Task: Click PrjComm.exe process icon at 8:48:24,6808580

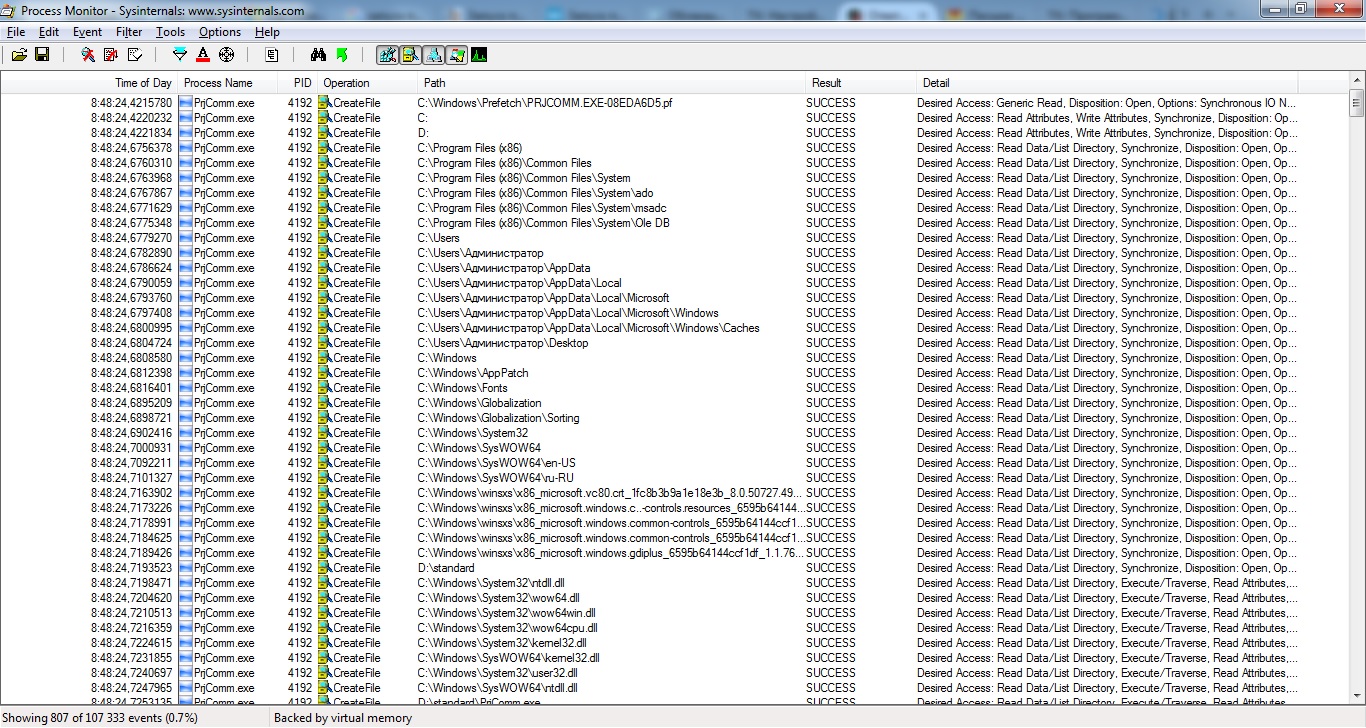Action: (186, 358)
